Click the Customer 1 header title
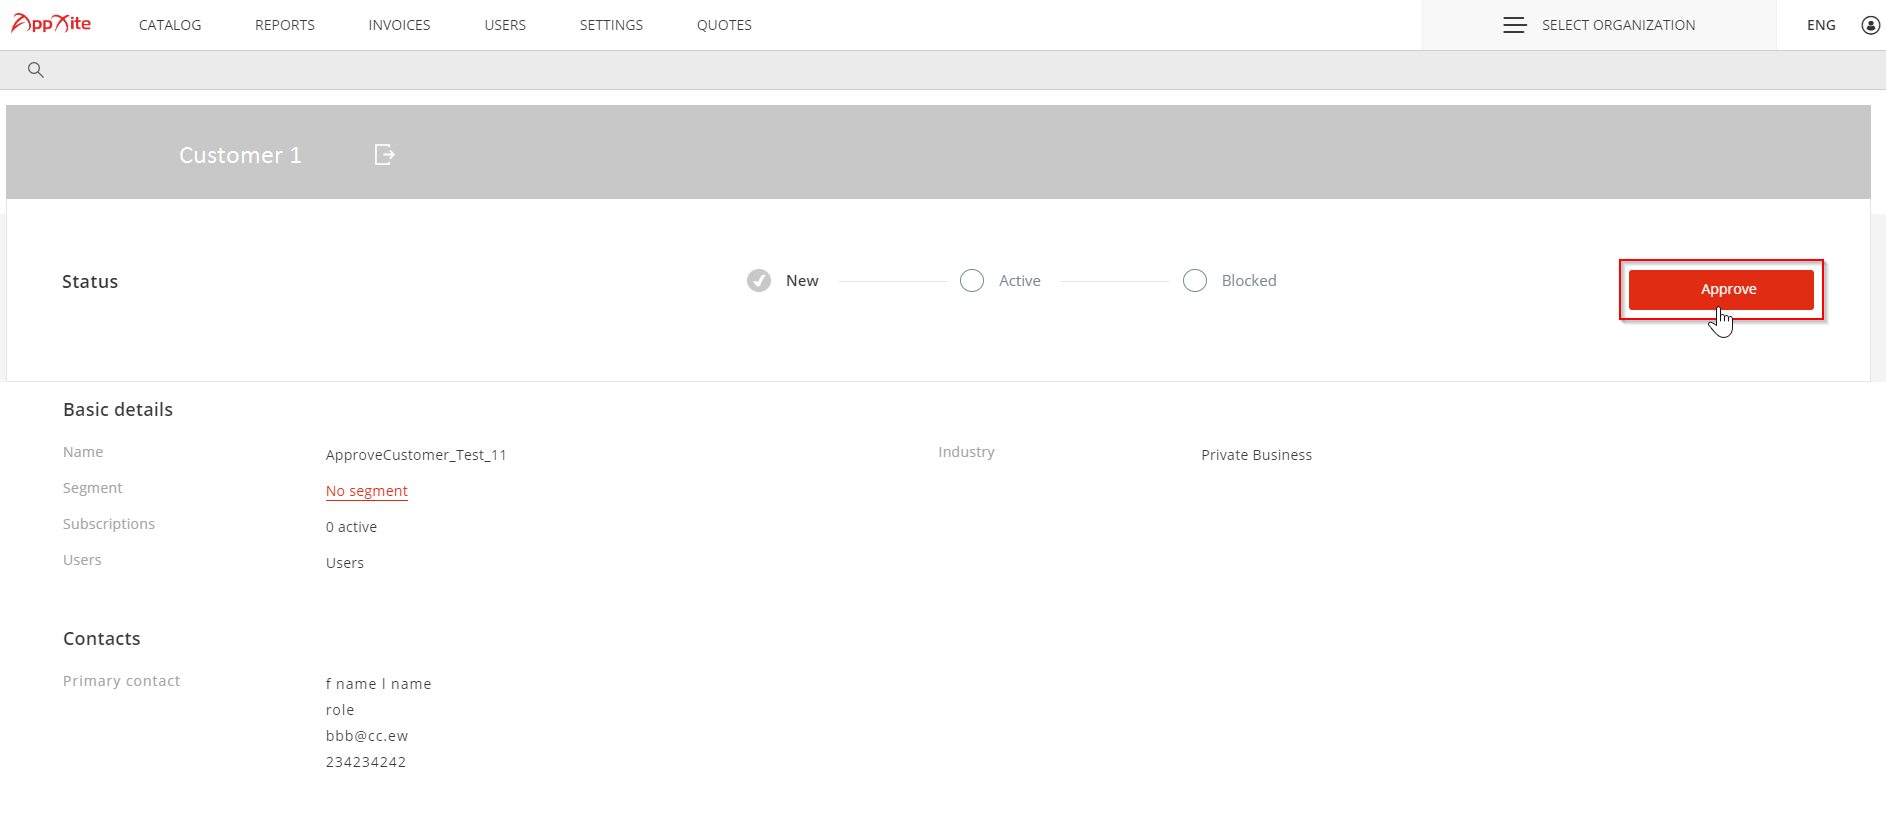The width and height of the screenshot is (1886, 821). tap(240, 155)
